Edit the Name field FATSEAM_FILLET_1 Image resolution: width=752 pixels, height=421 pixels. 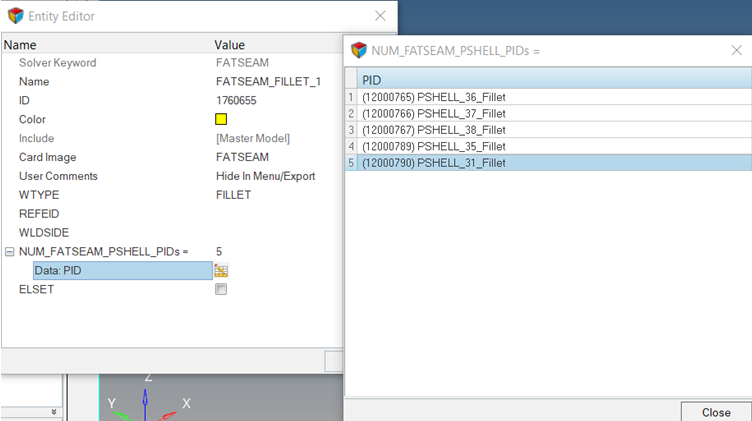tap(268, 82)
